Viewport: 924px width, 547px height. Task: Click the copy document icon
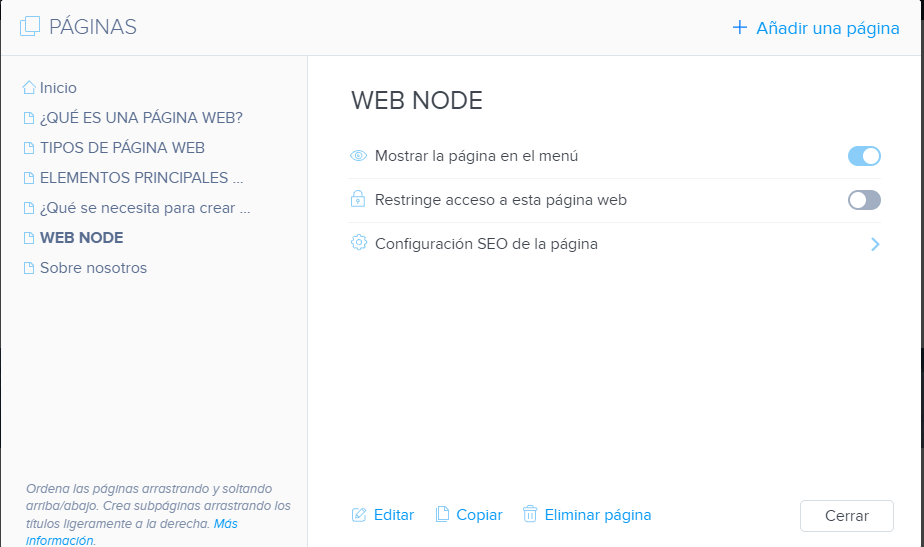click(442, 515)
